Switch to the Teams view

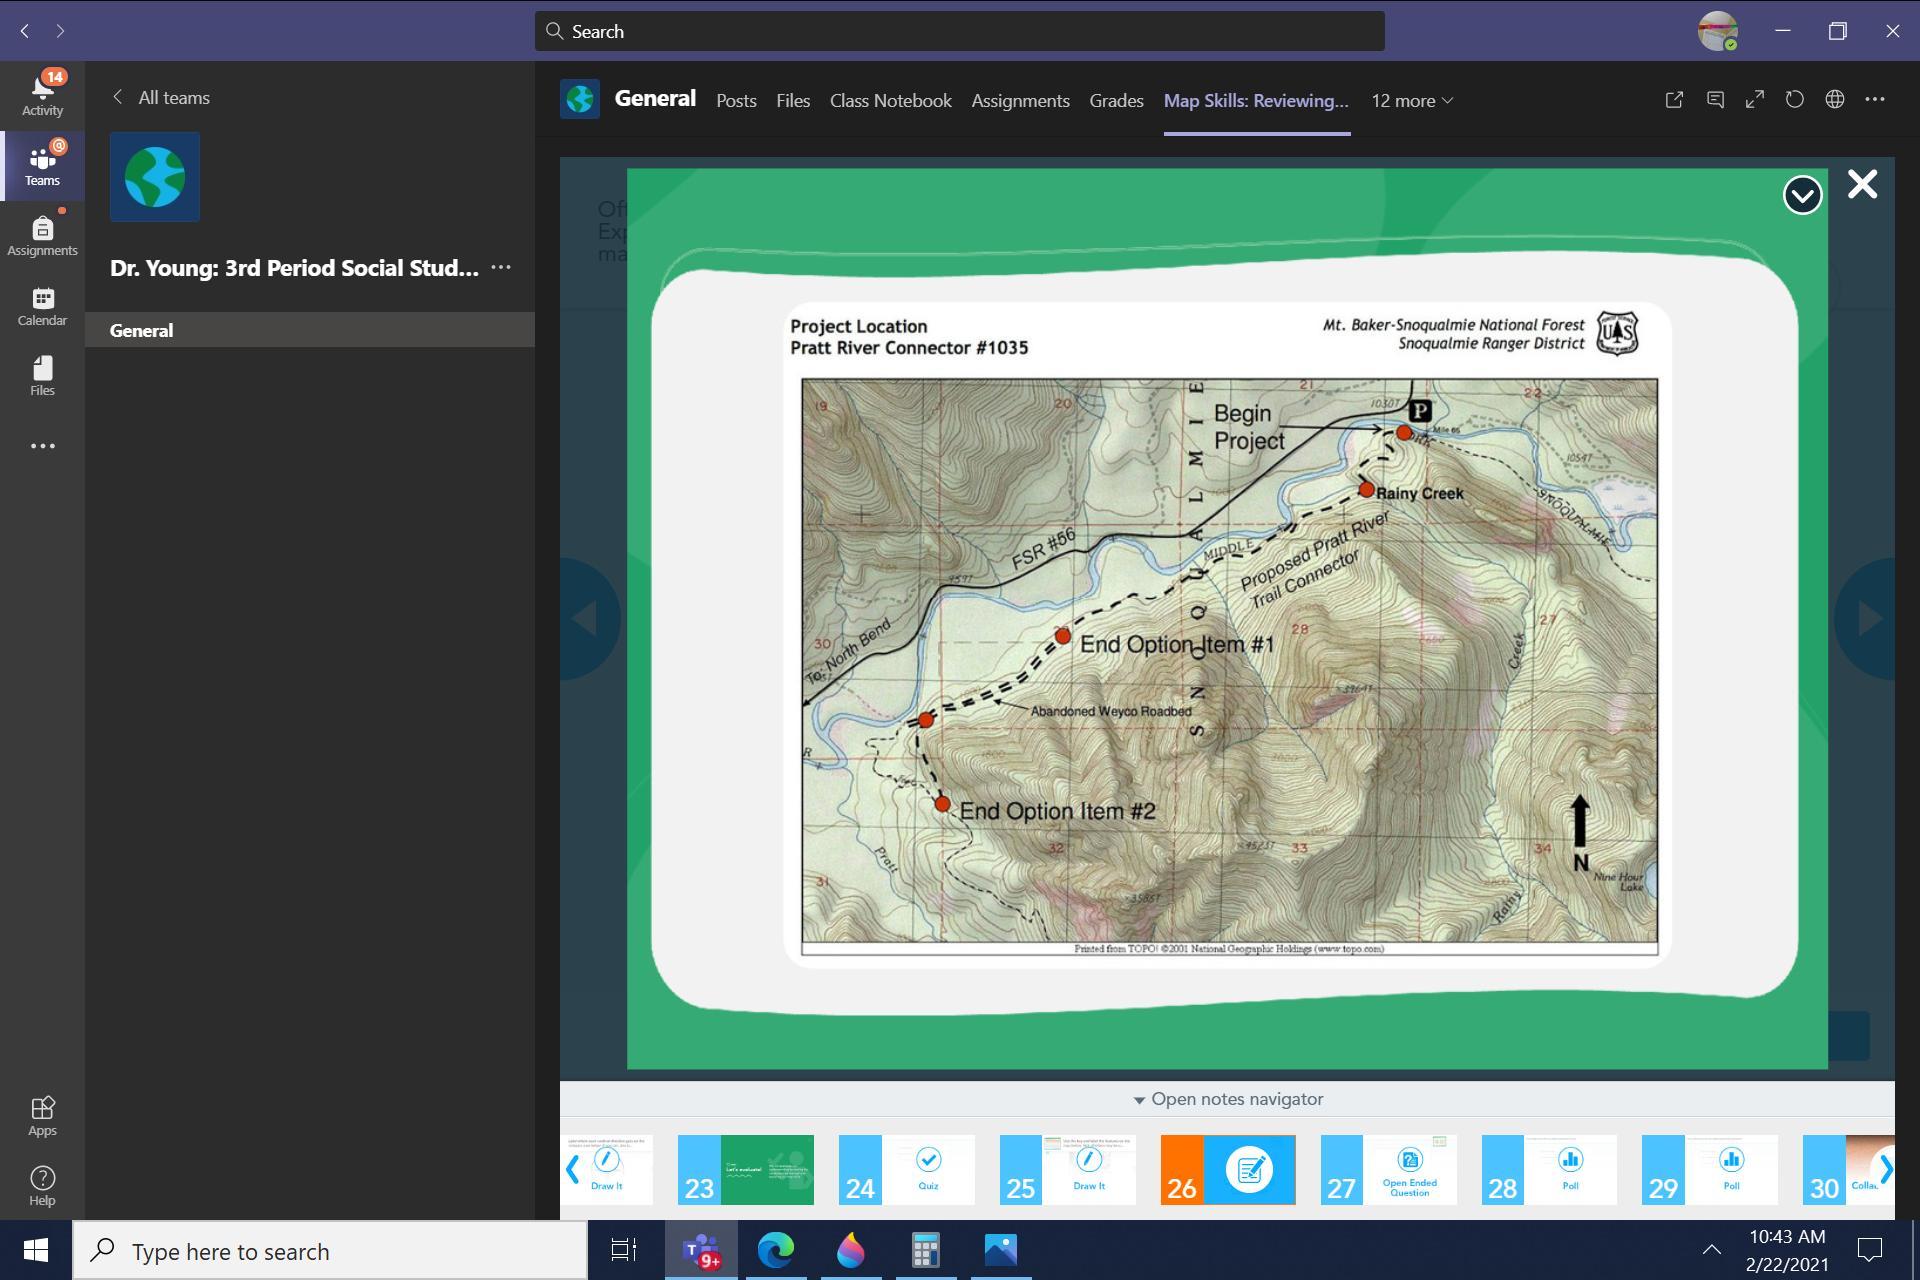[42, 165]
